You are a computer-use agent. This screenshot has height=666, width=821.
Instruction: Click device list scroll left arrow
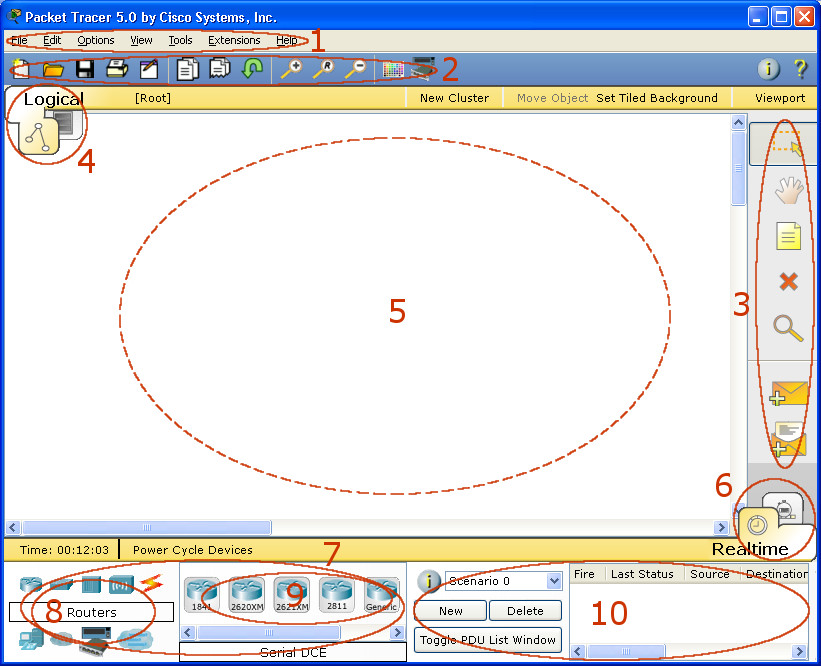coord(188,632)
